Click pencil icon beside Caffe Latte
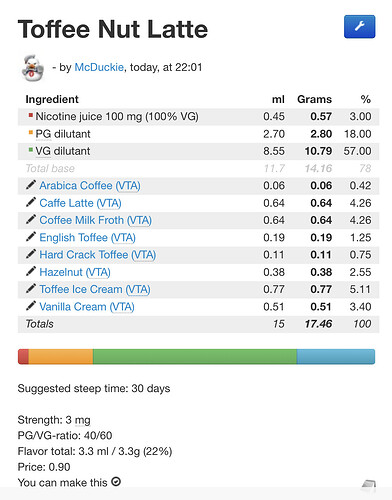 31,202
